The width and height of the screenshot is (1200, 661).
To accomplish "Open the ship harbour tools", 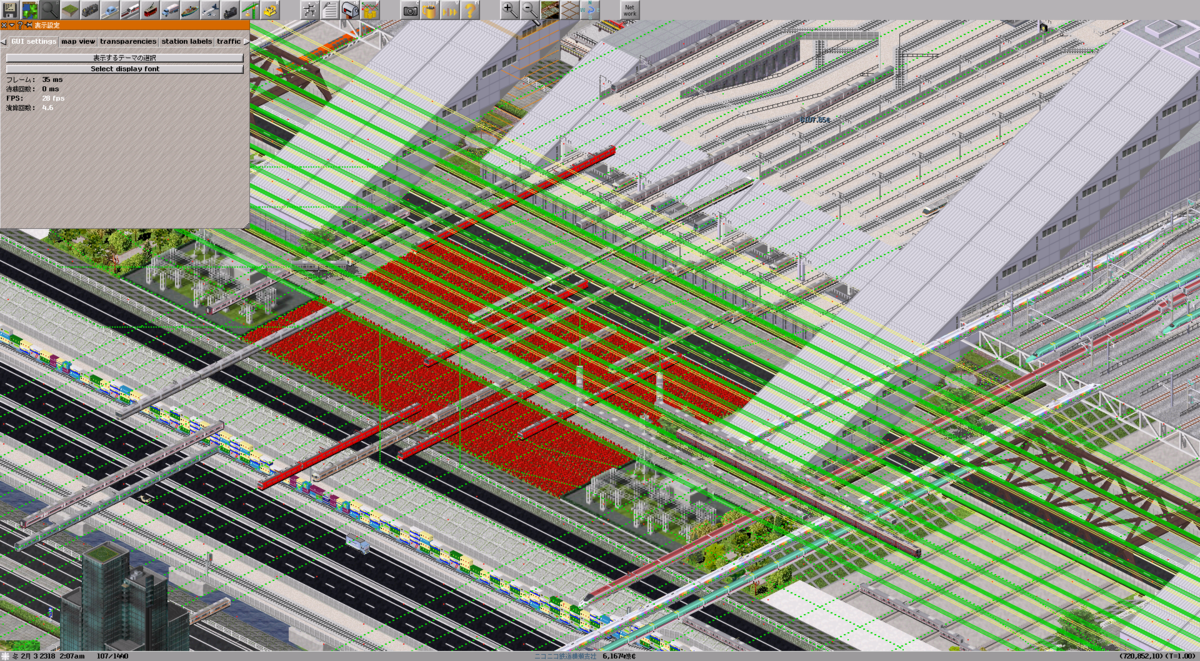I will (190, 10).
